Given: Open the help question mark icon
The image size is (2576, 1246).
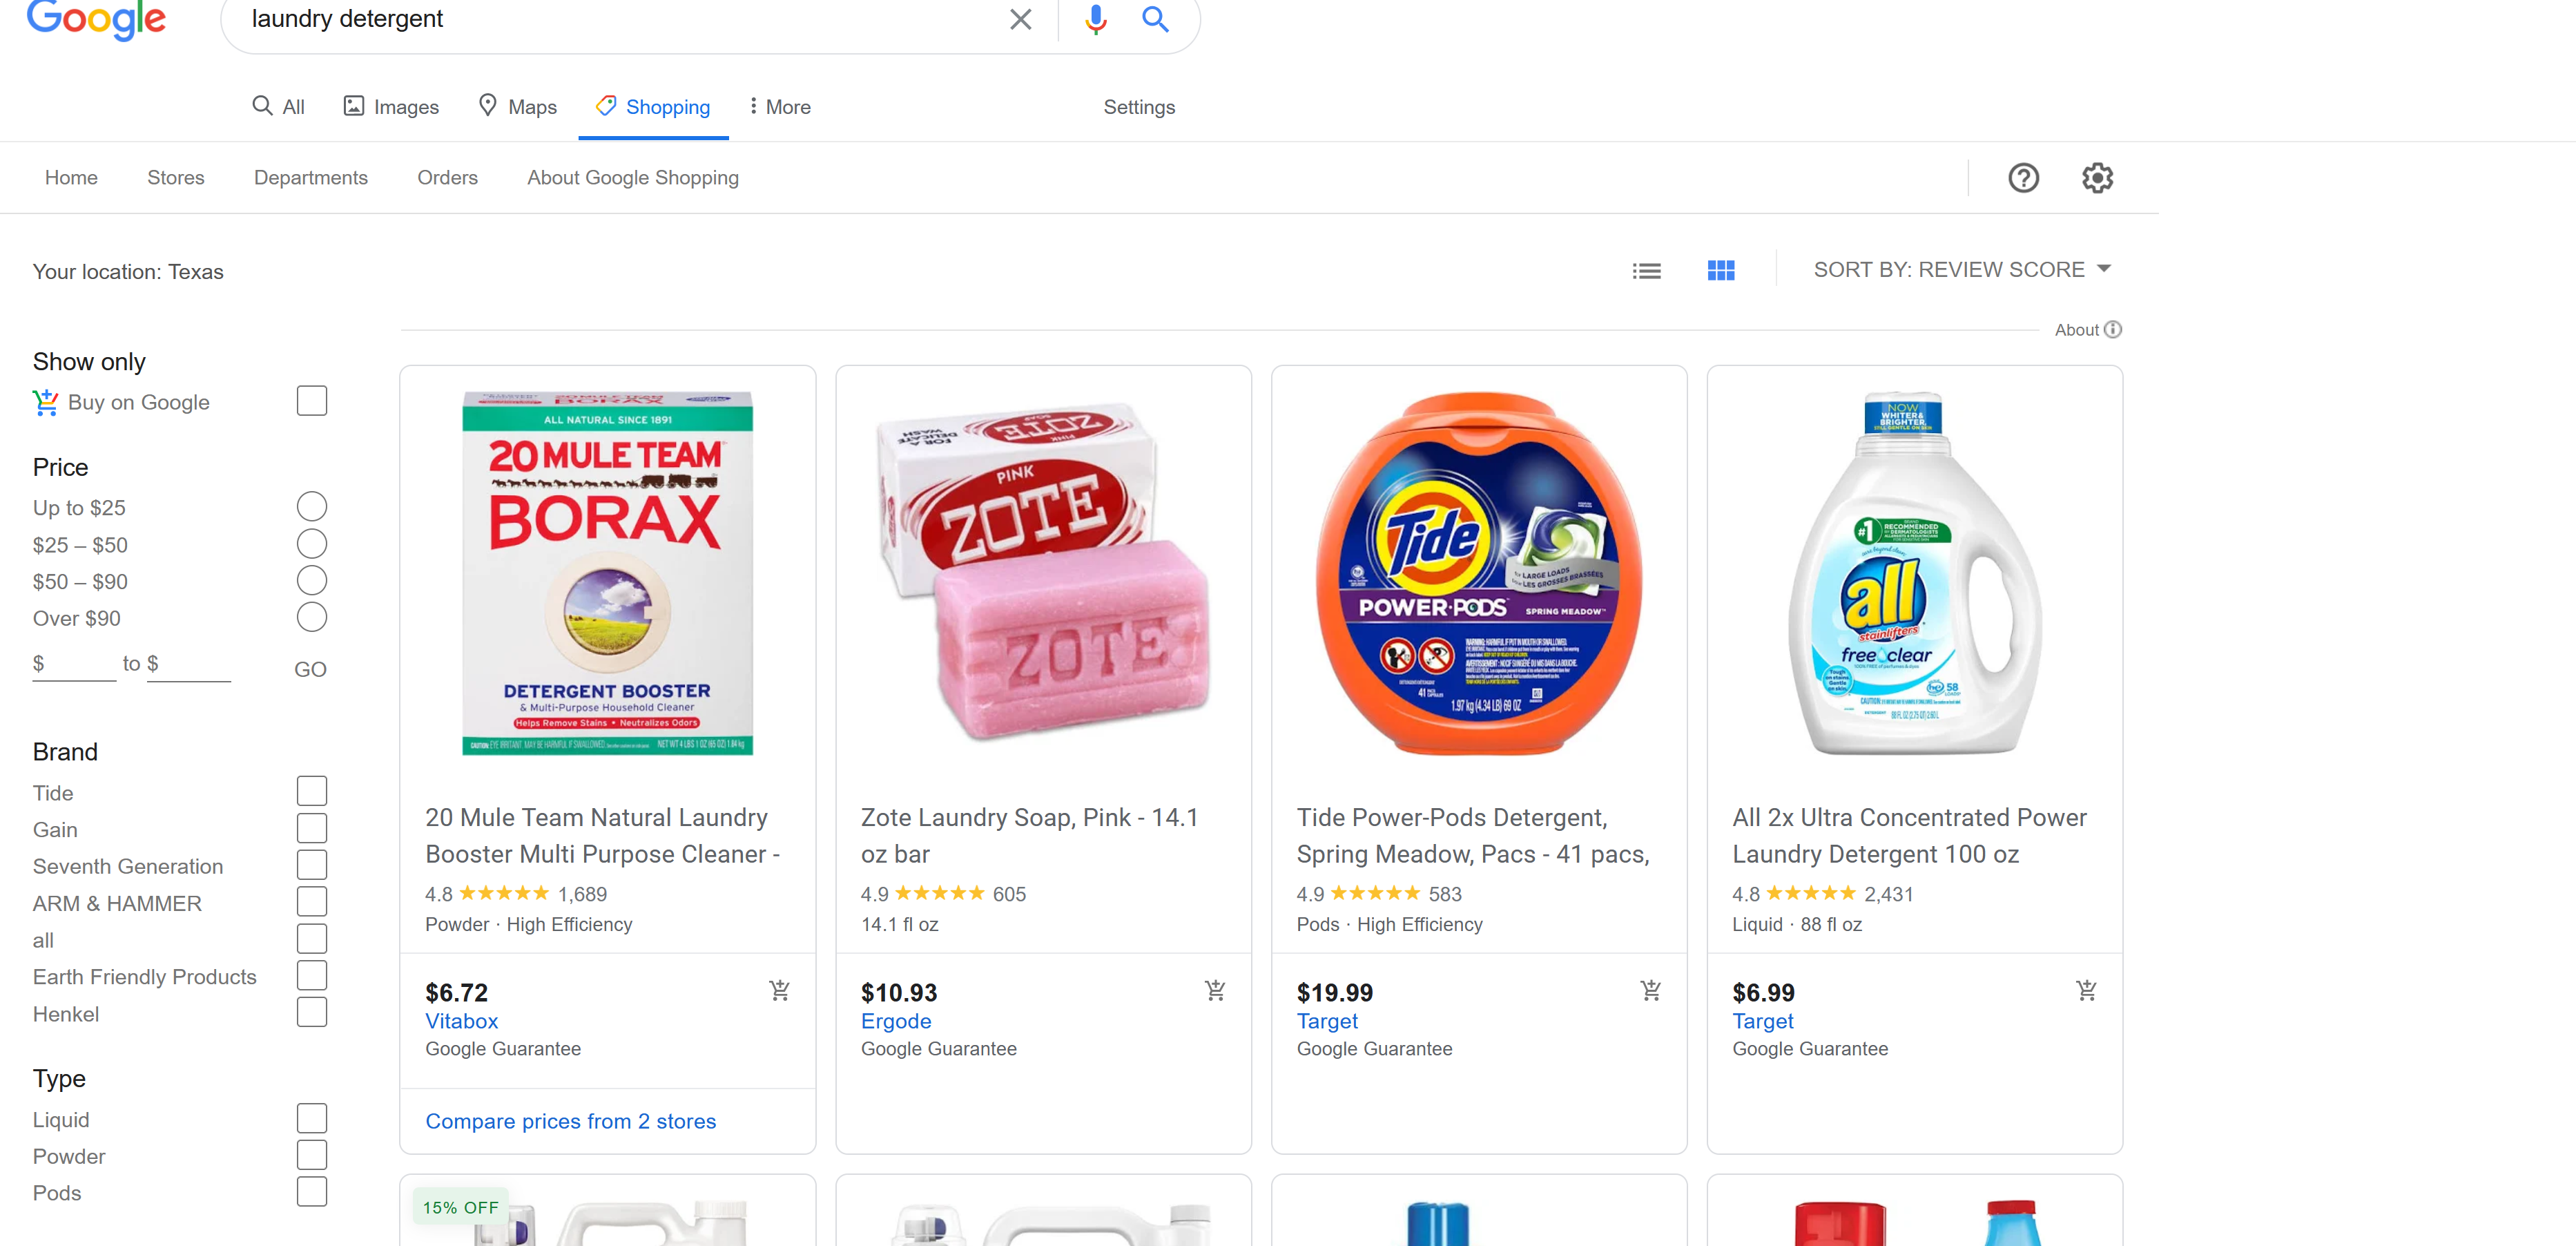Looking at the screenshot, I should (2023, 178).
